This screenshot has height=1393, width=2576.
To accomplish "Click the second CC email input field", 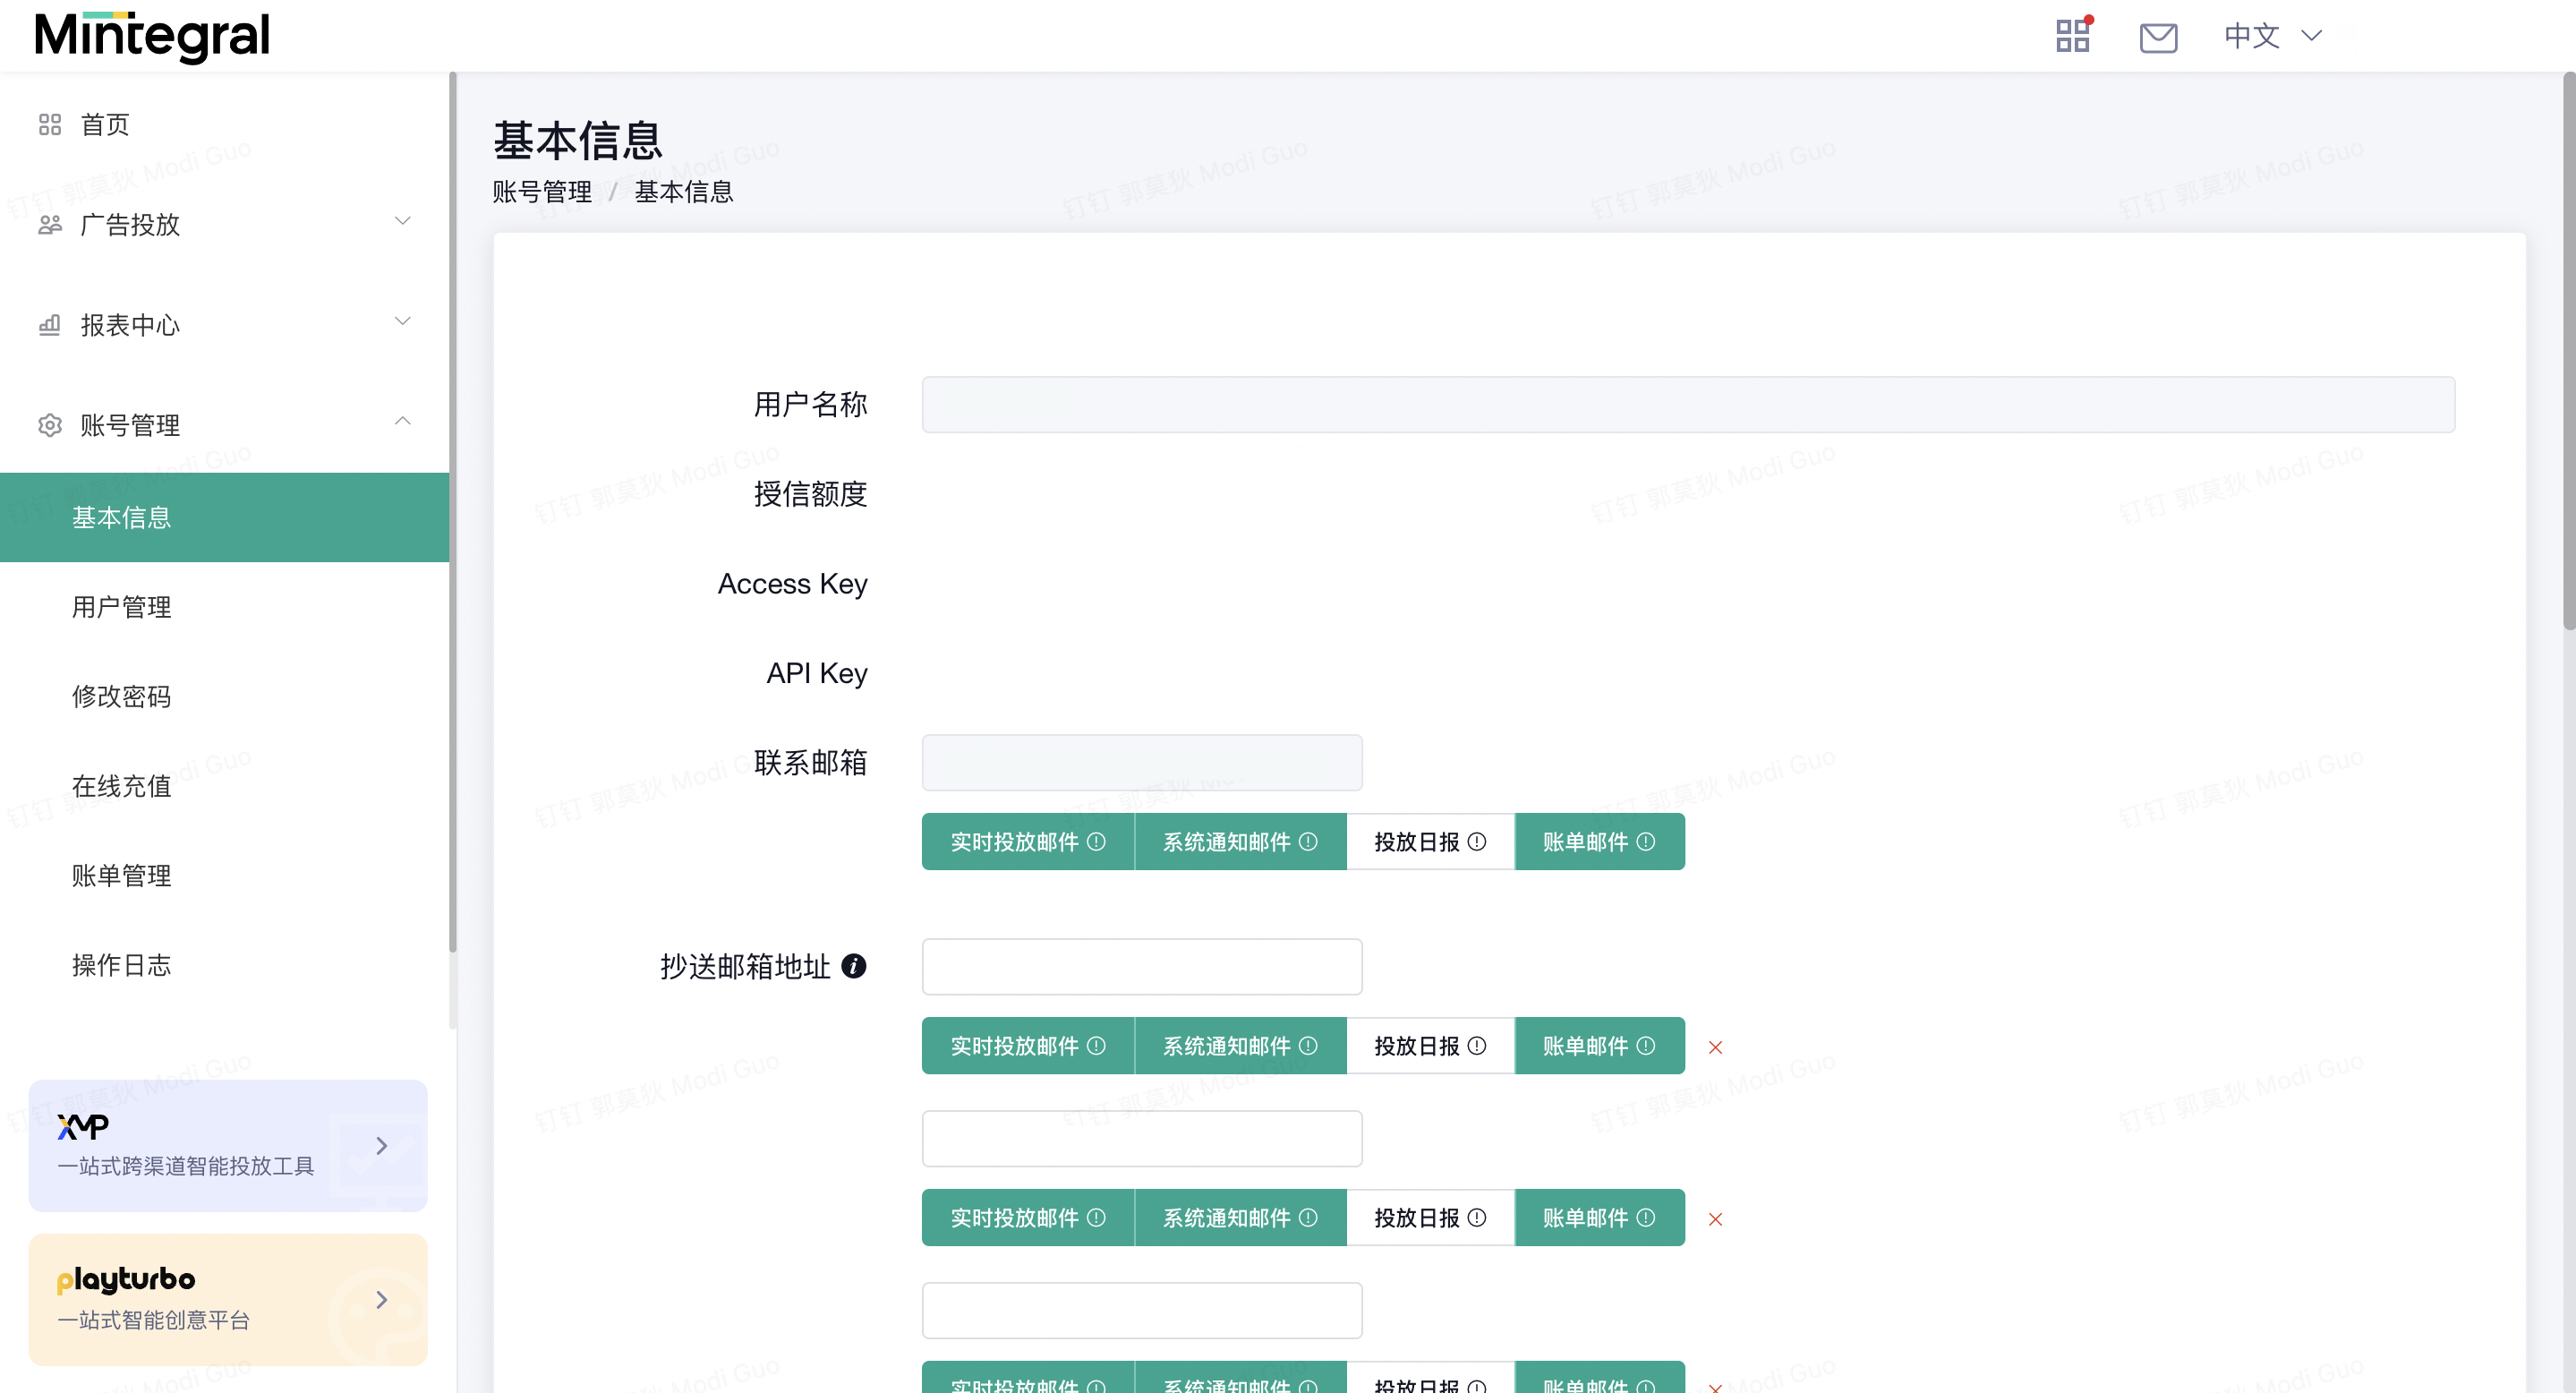I will coord(1142,1139).
